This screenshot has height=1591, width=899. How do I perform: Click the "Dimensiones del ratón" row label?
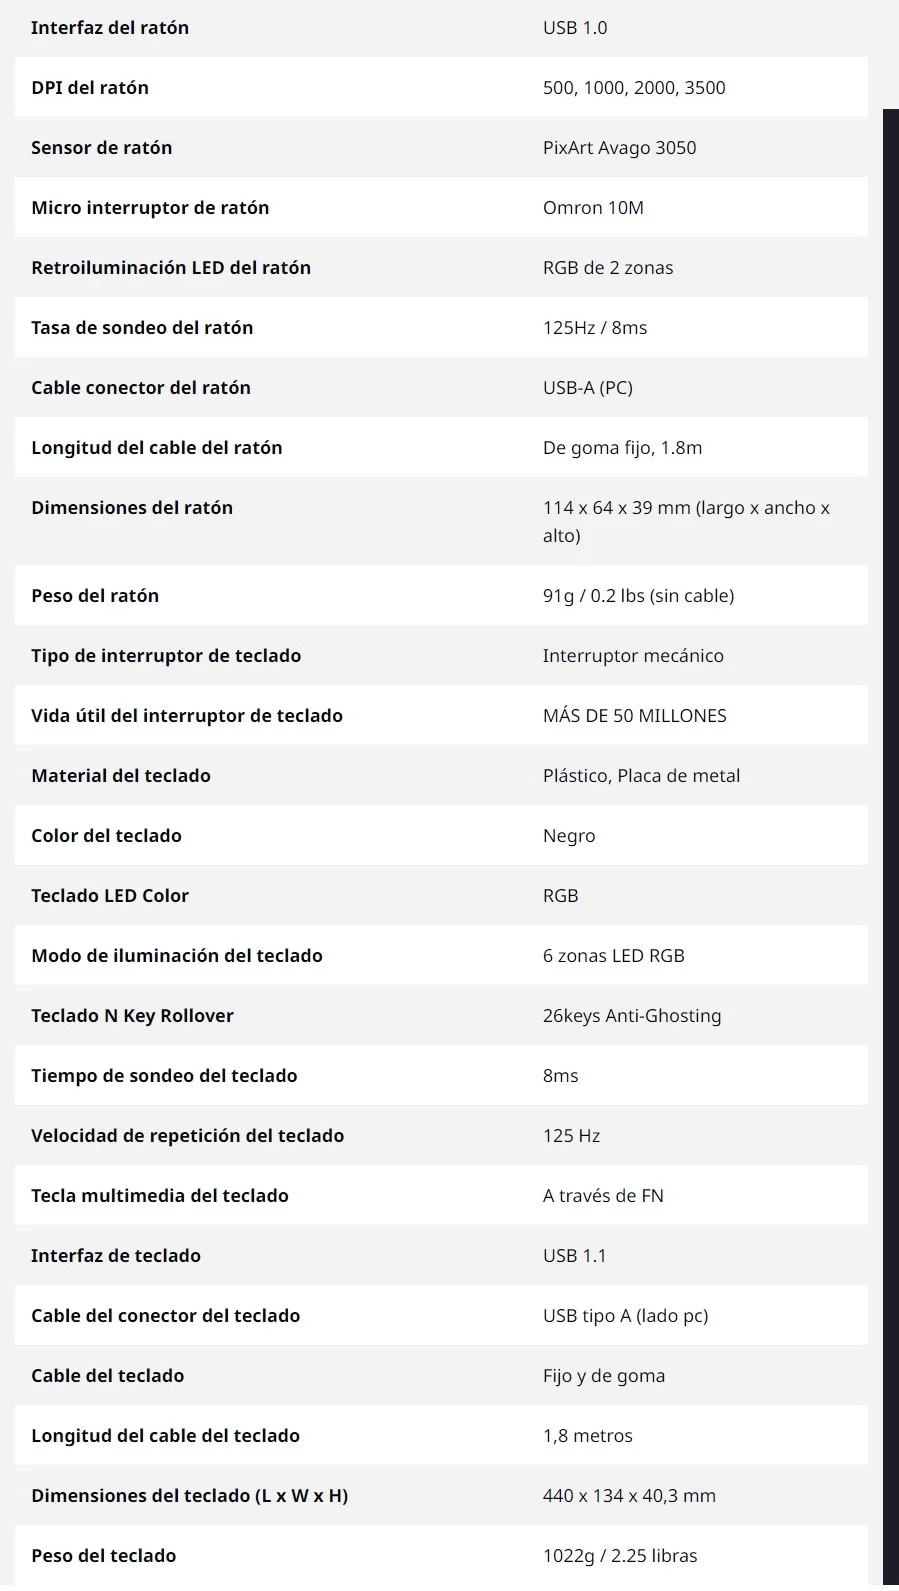click(132, 508)
